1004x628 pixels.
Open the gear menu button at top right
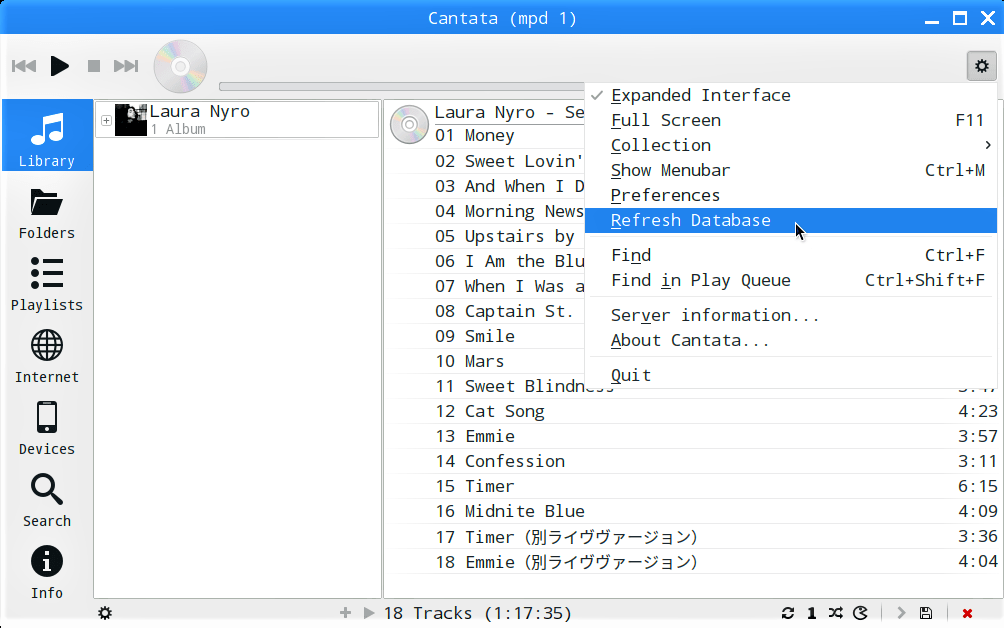tap(982, 66)
